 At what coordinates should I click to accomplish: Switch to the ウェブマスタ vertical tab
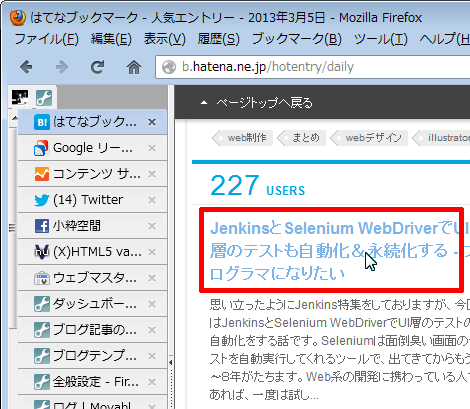tap(92, 278)
